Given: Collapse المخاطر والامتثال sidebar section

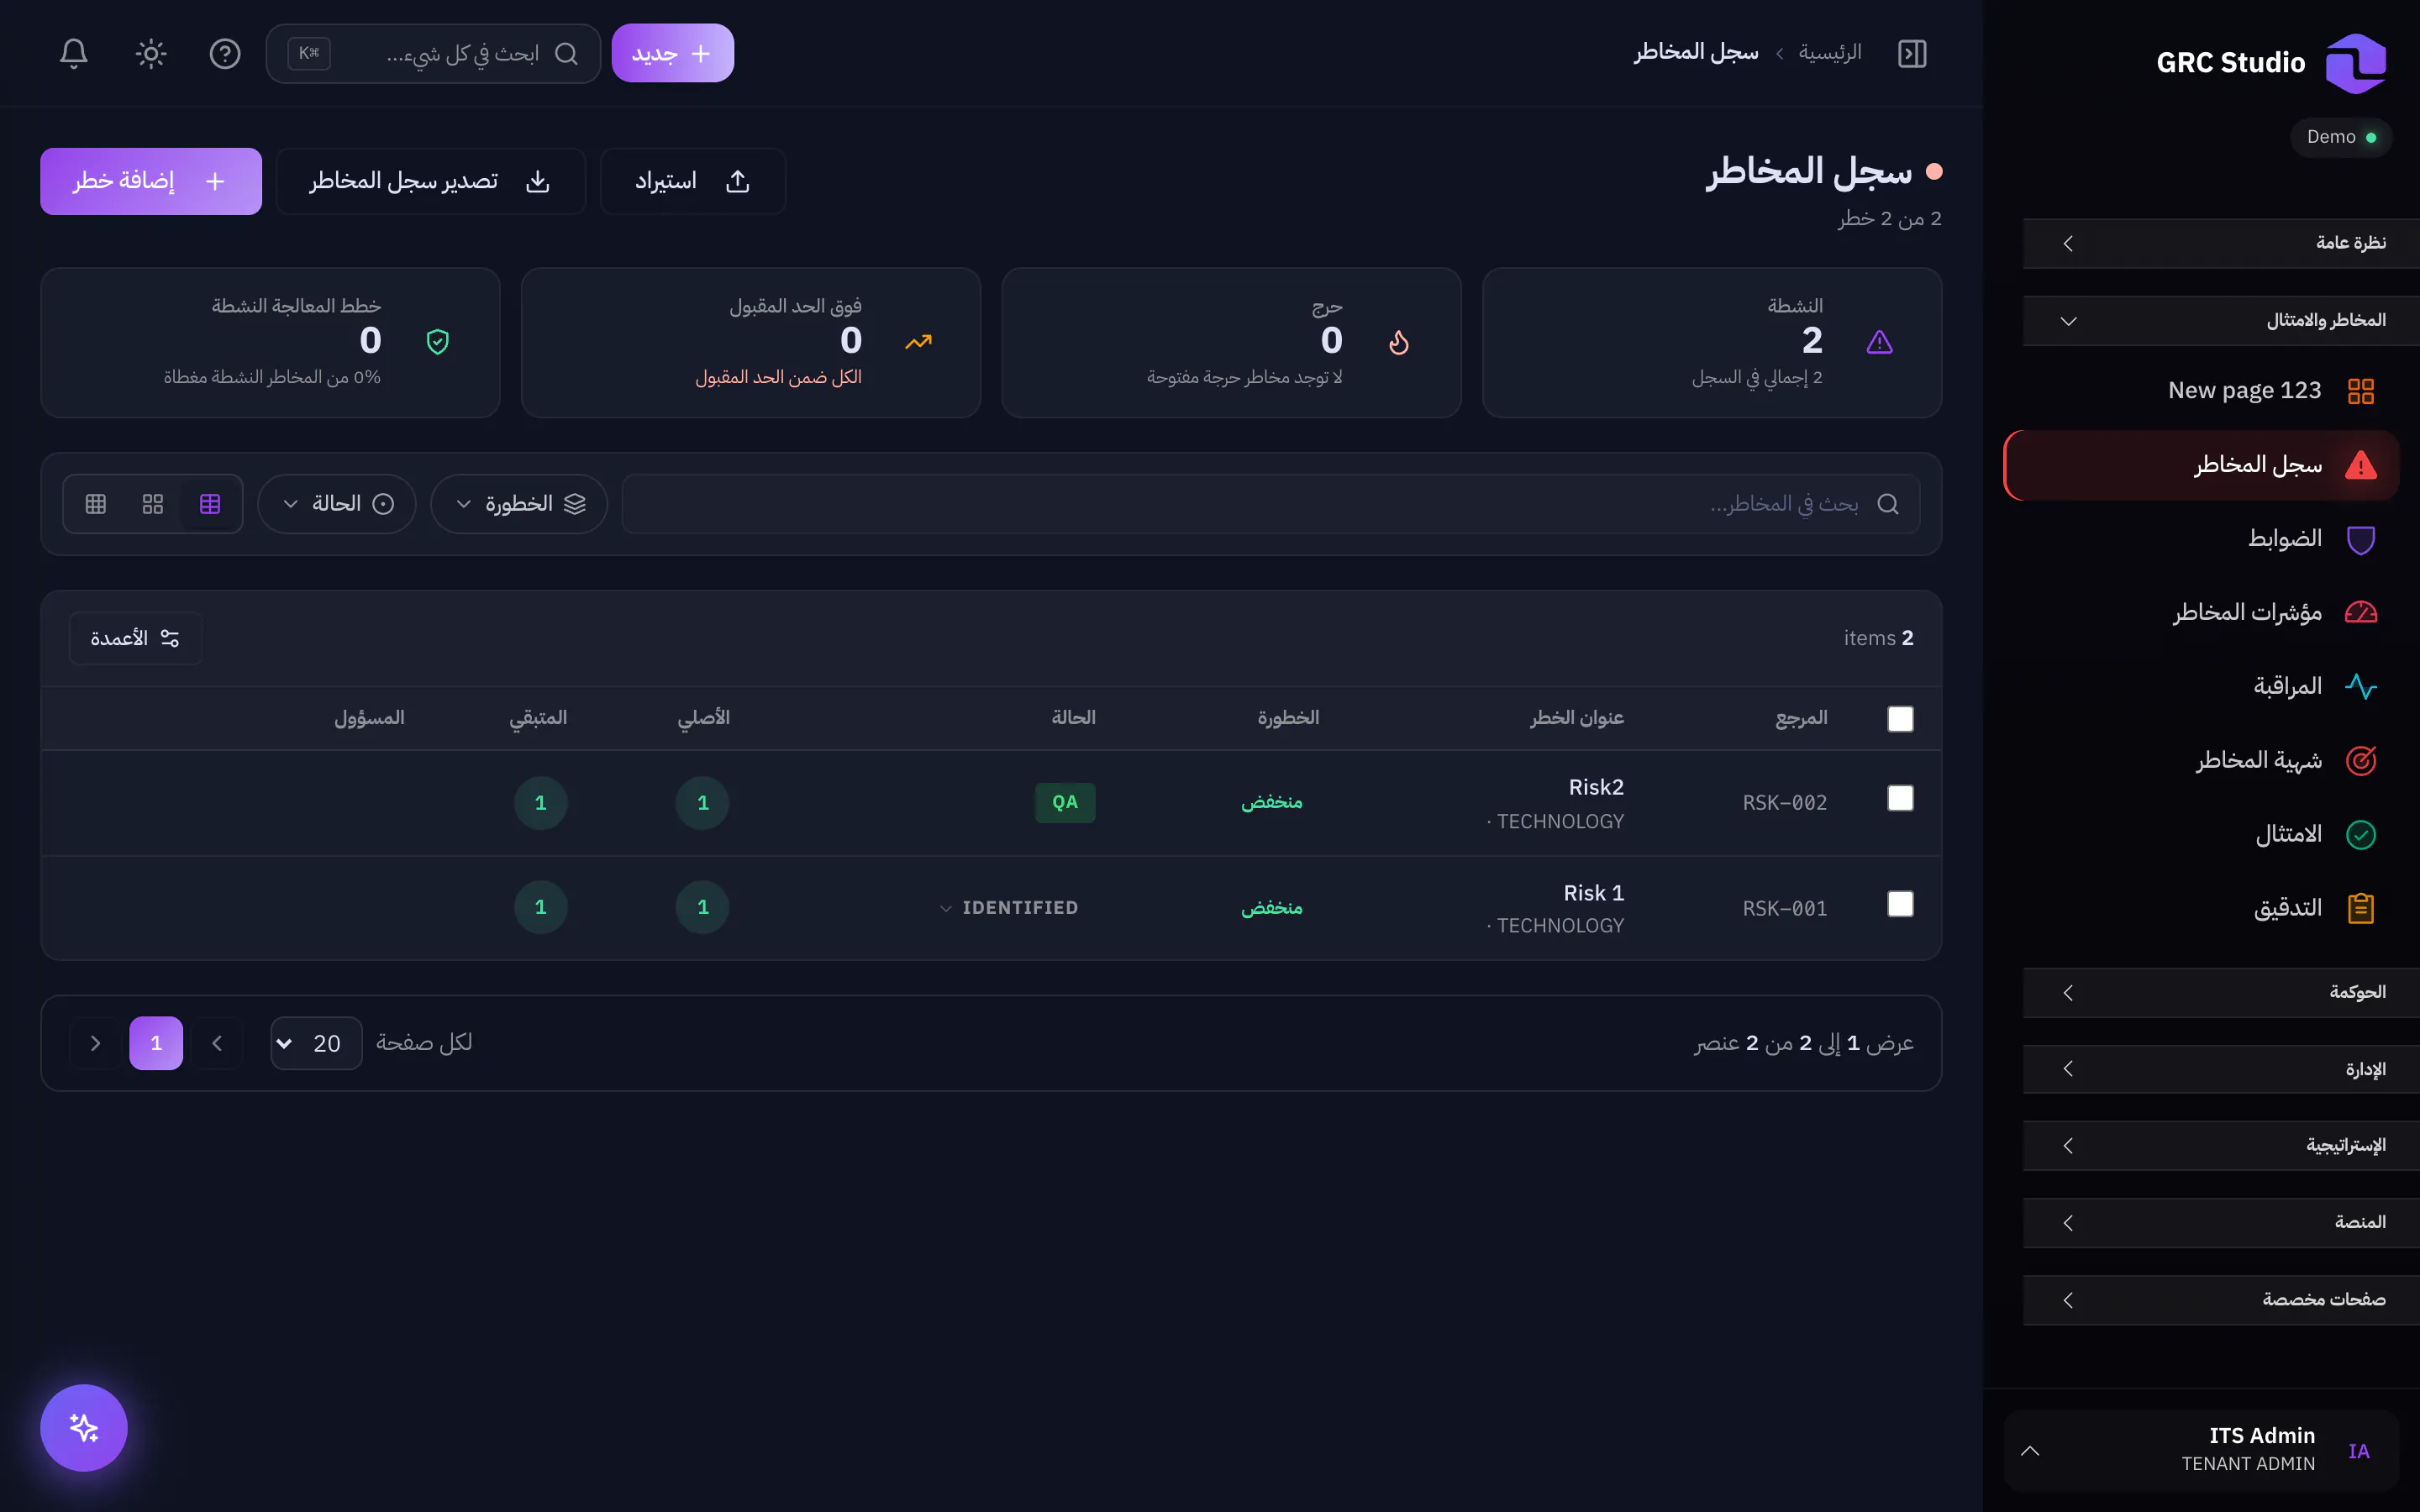Looking at the screenshot, I should (2220, 320).
